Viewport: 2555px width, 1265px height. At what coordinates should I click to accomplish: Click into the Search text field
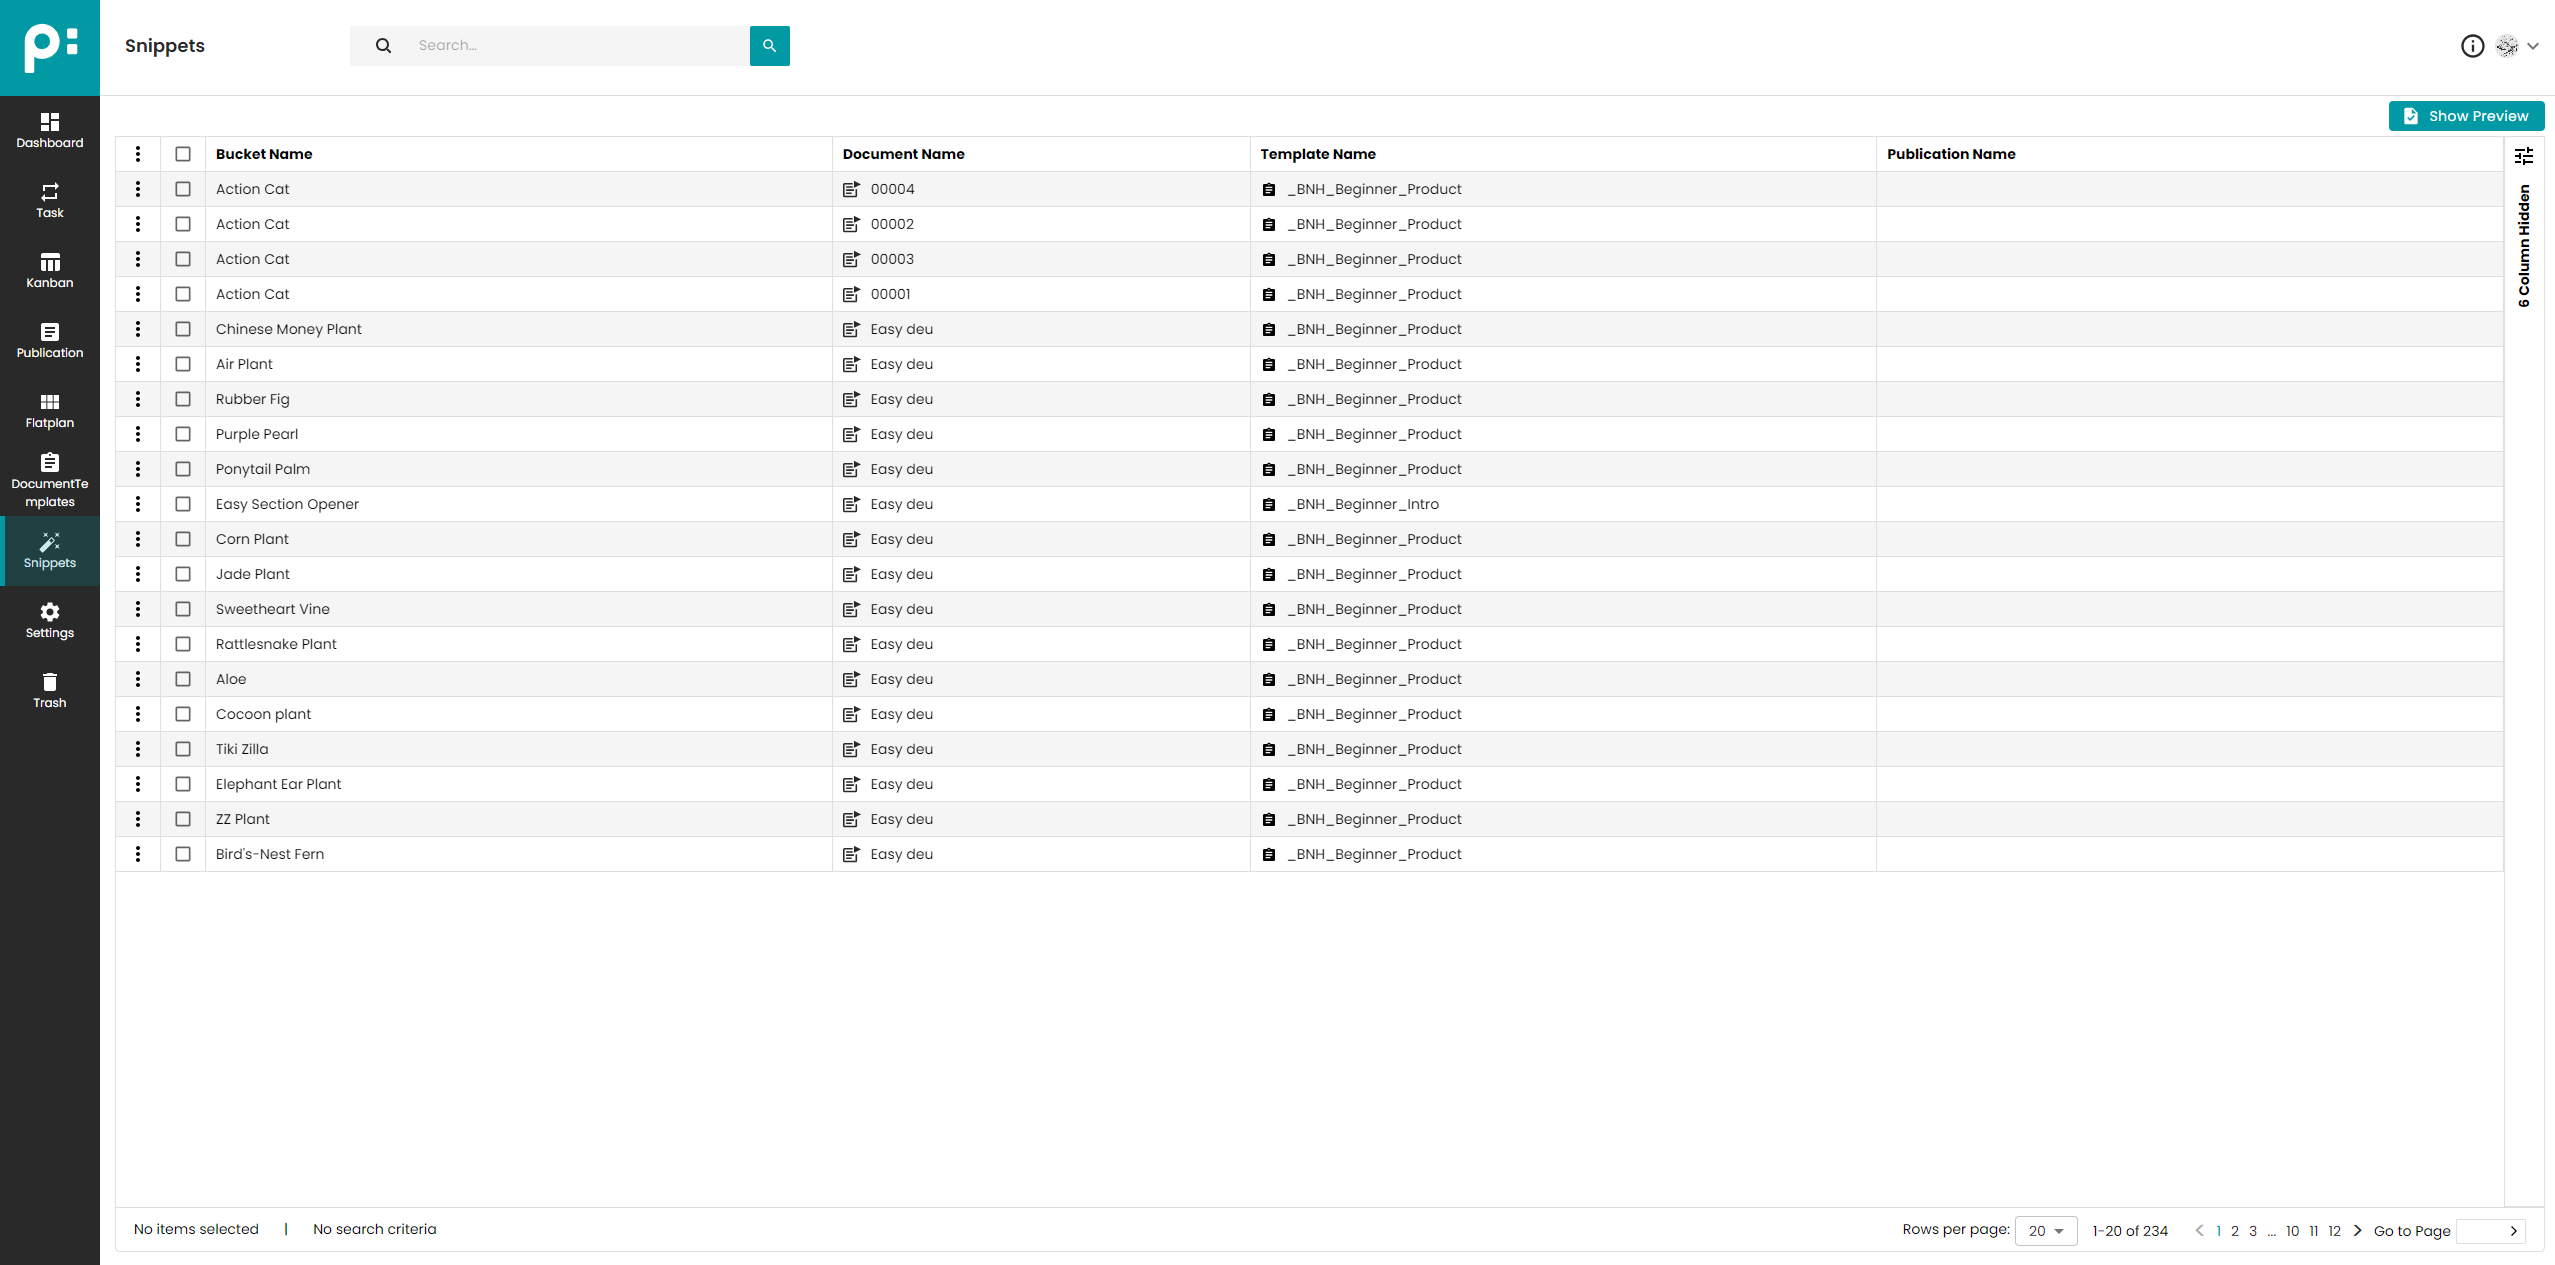click(575, 46)
